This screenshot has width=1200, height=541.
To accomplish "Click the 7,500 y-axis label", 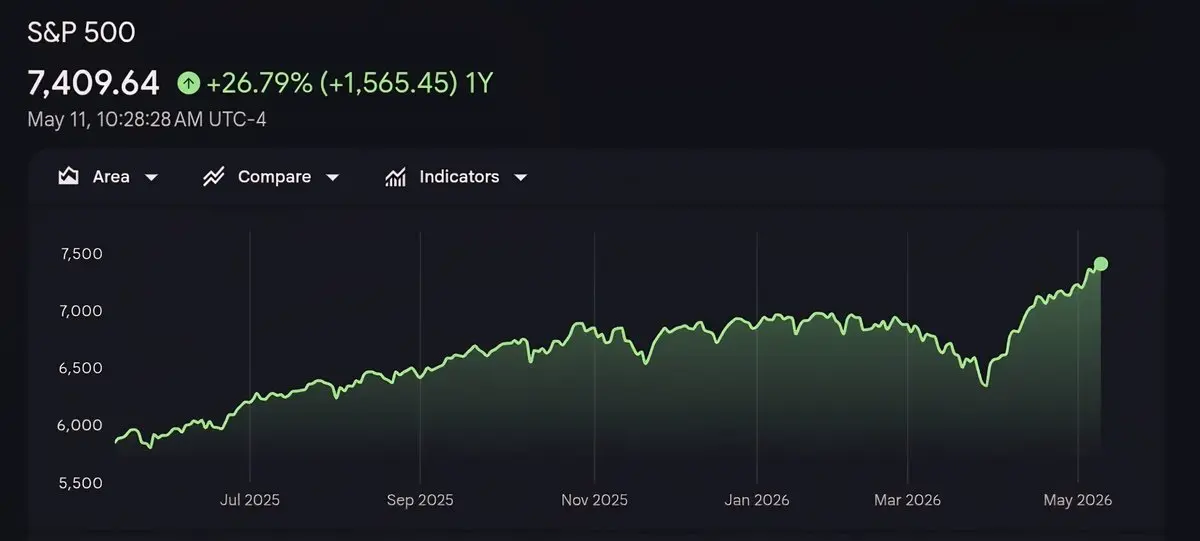I will point(82,254).
